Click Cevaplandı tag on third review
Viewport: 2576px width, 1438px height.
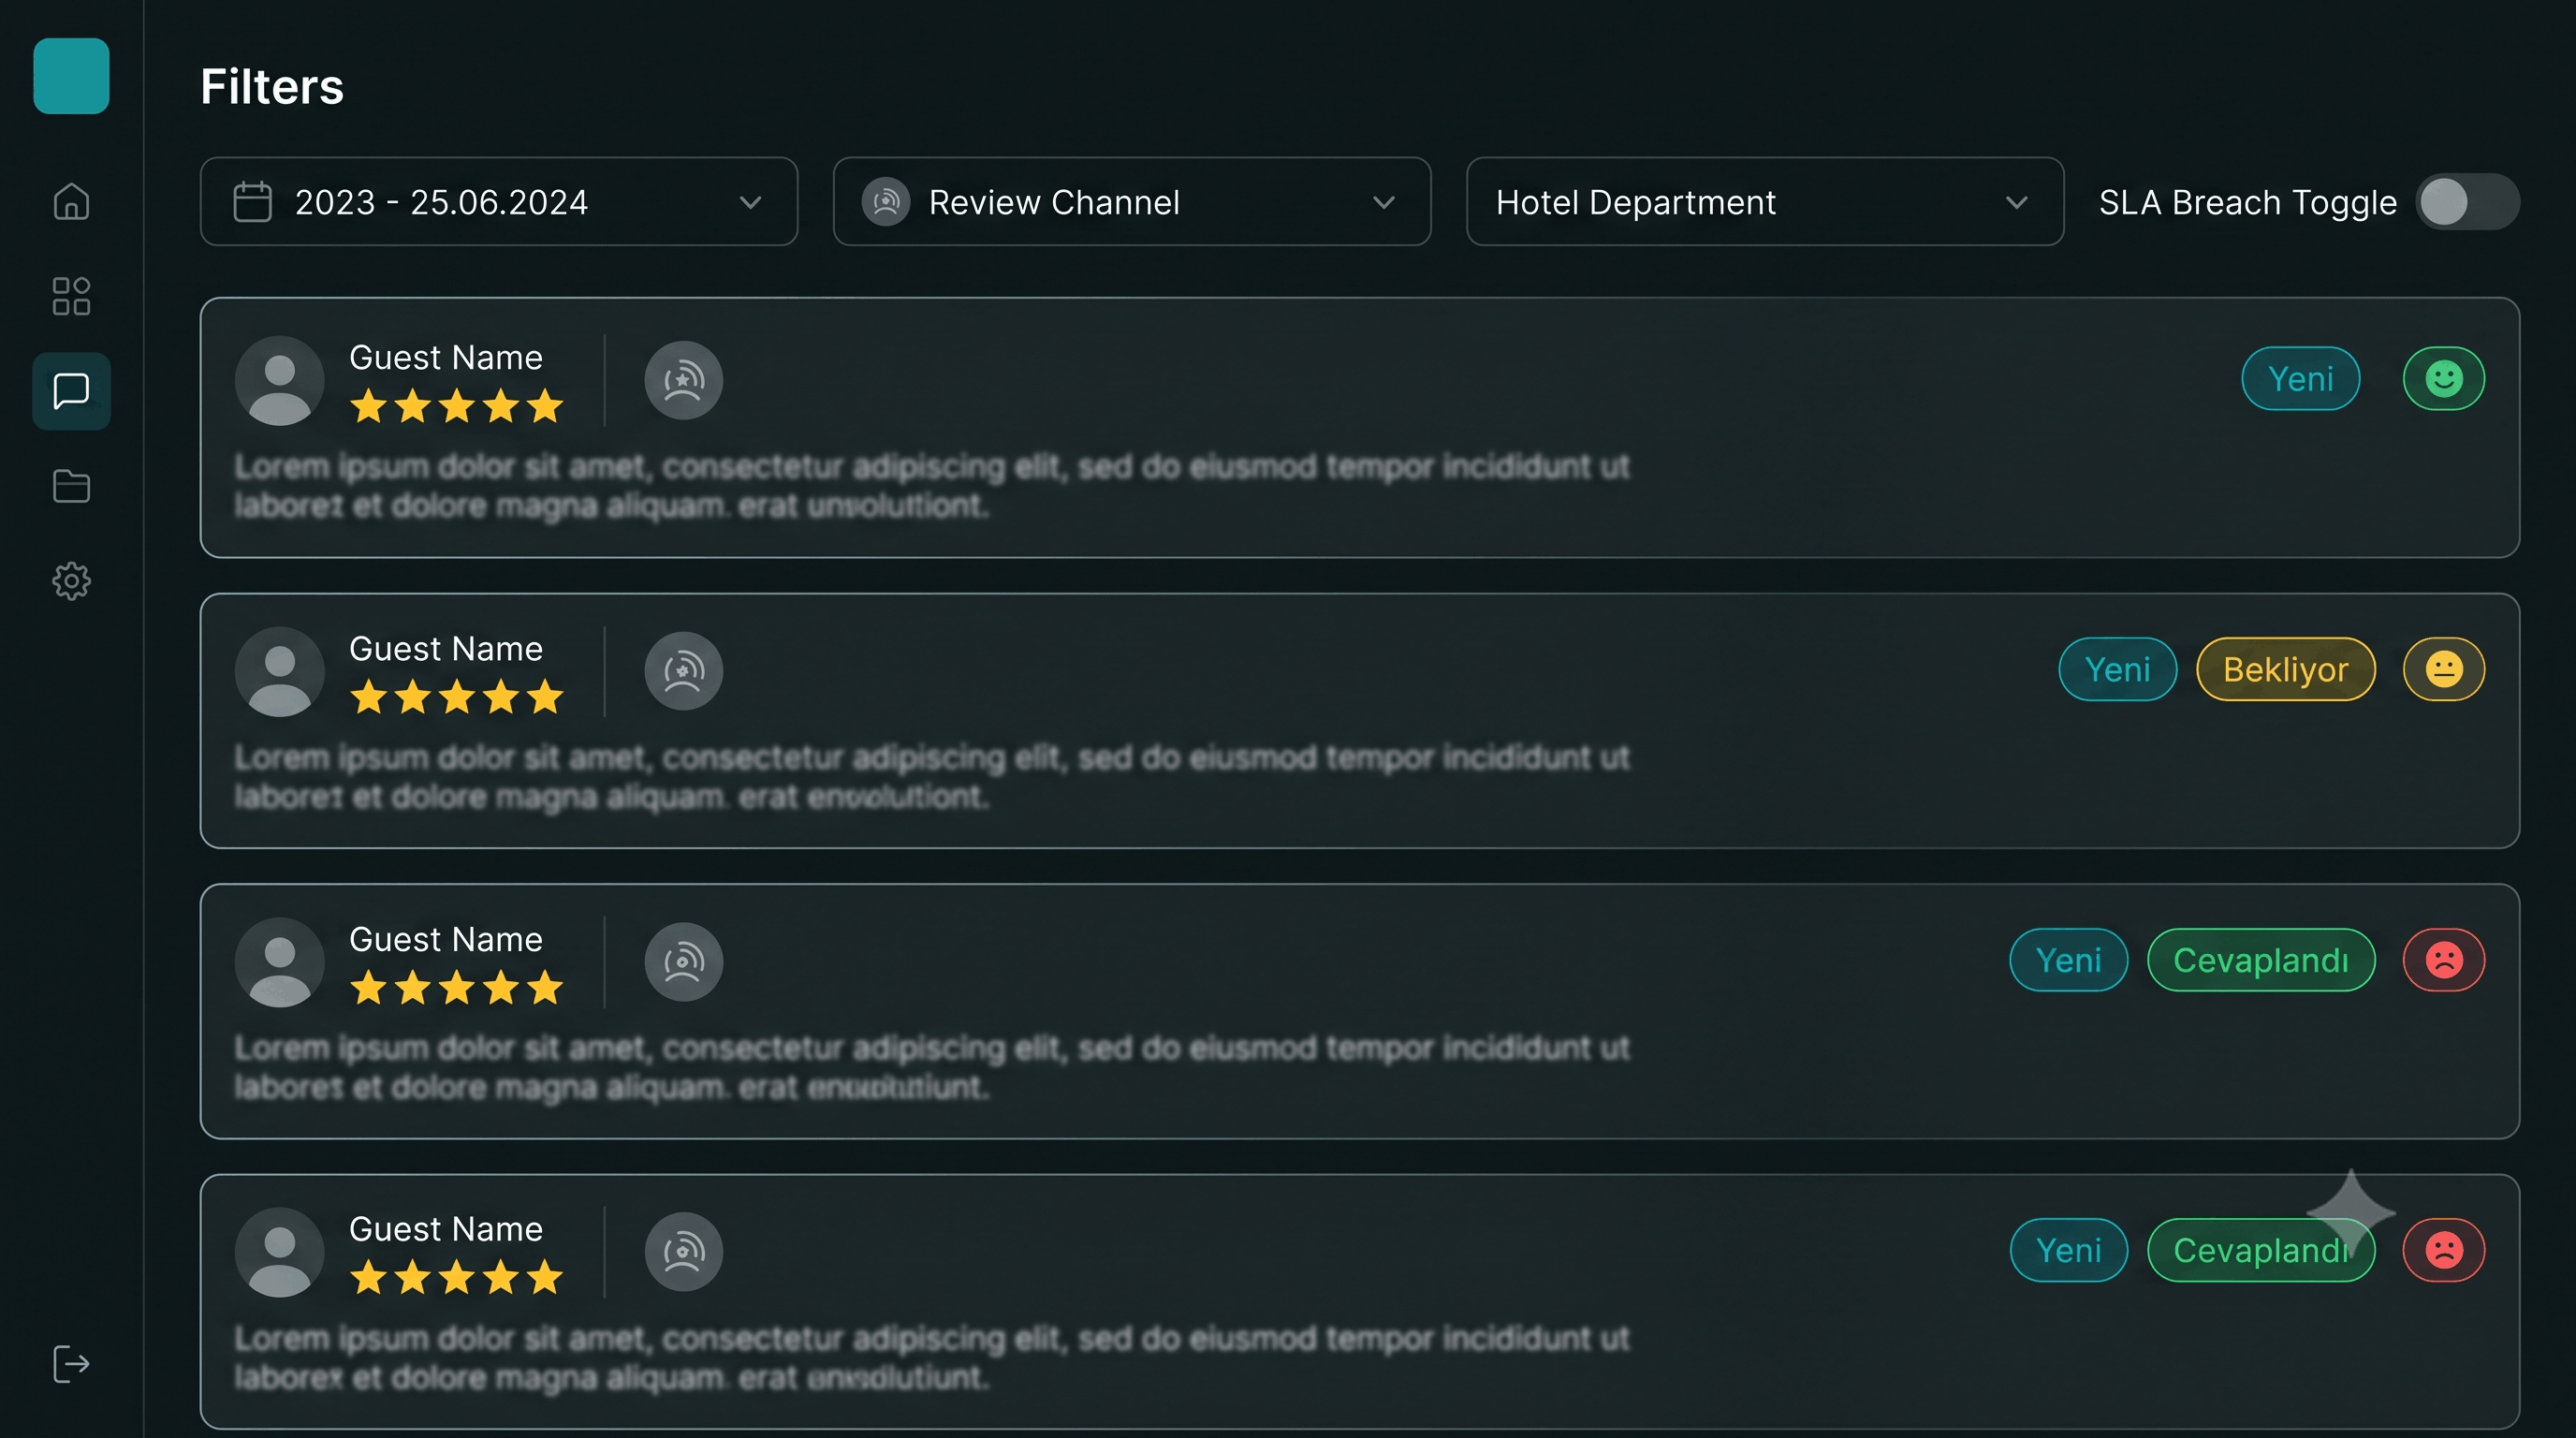(x=2261, y=960)
